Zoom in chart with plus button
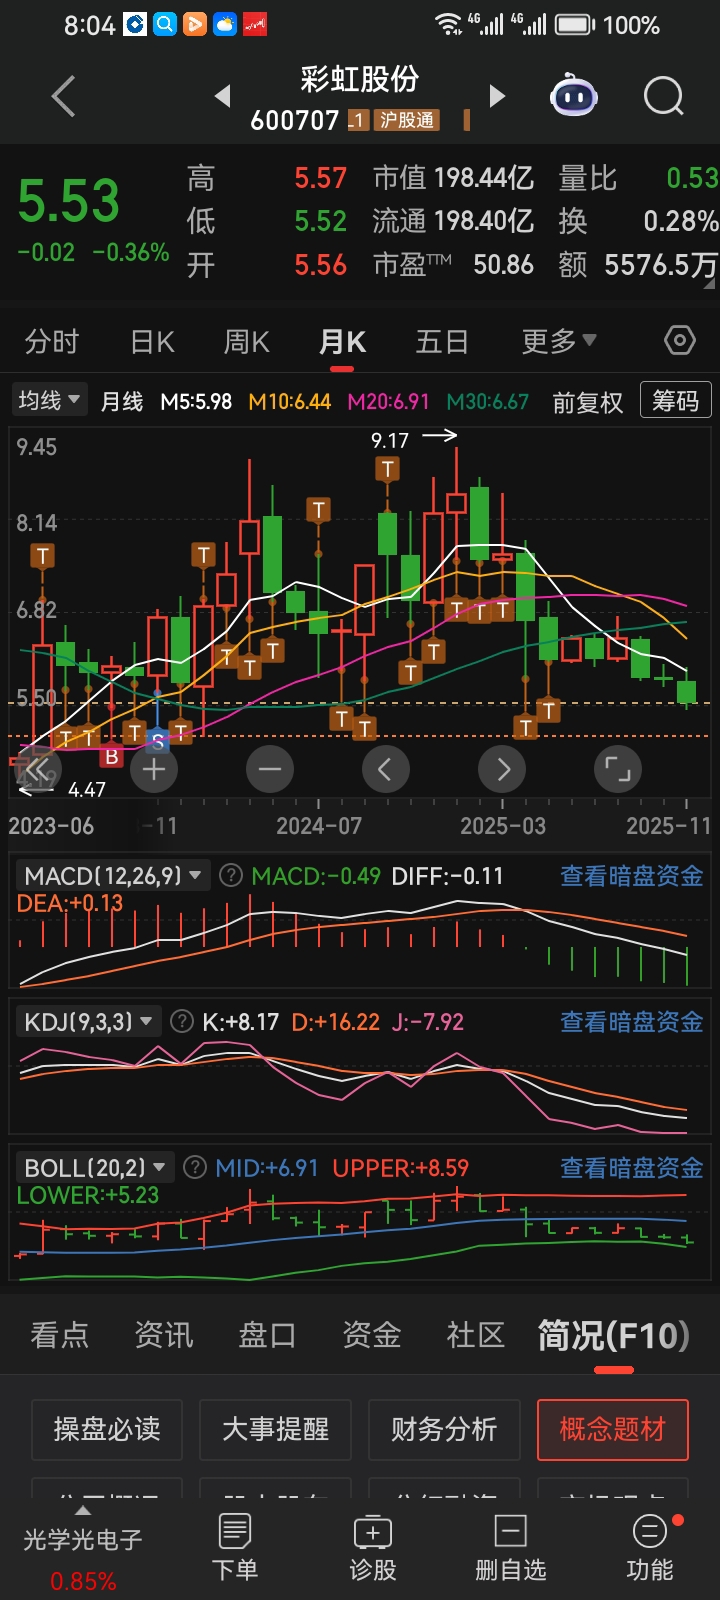The height and width of the screenshot is (1600, 720). (154, 769)
